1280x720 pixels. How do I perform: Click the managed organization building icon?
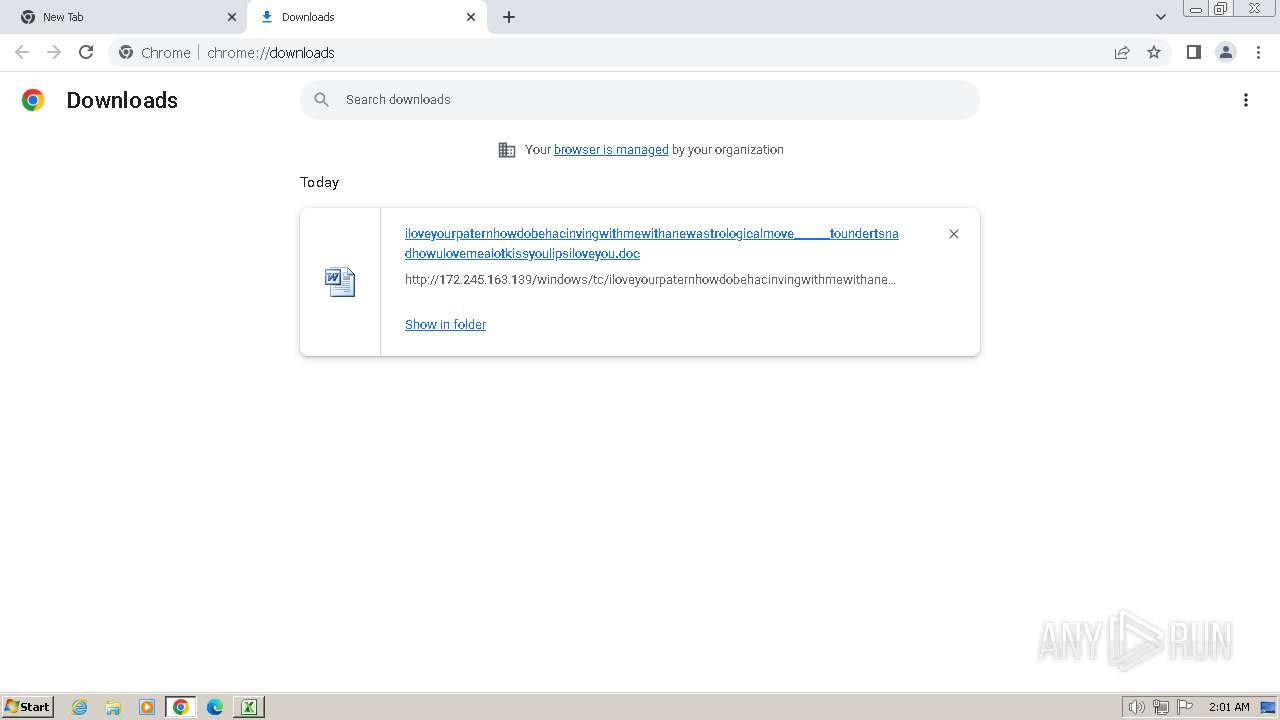[x=507, y=150]
